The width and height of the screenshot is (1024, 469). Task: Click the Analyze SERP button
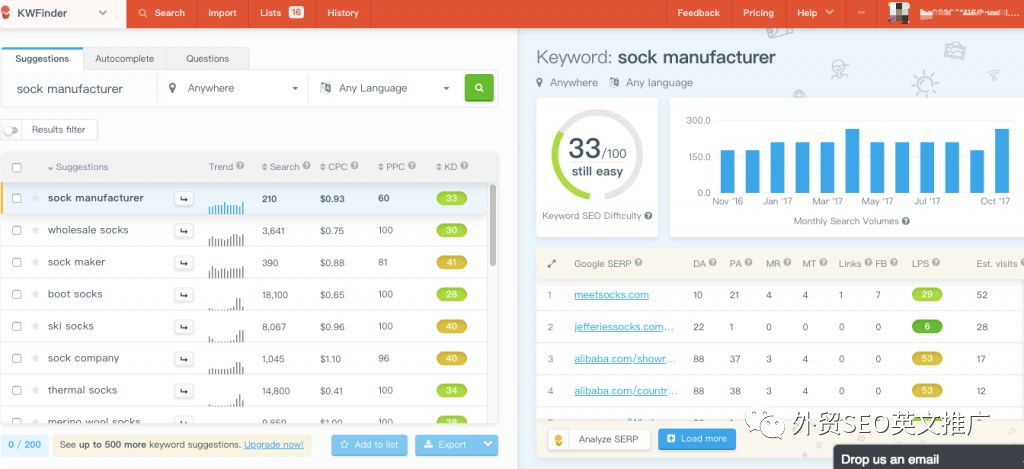coord(599,440)
